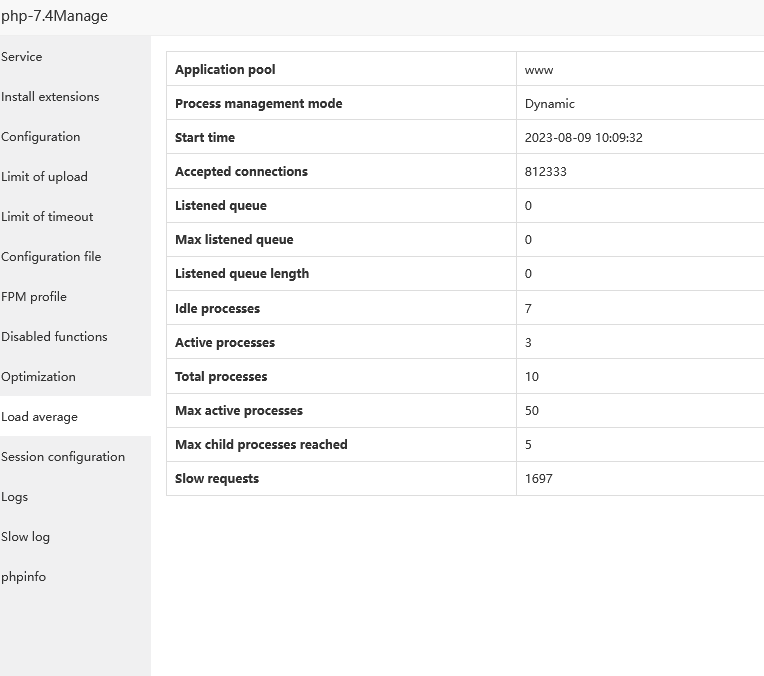The image size is (764, 676).
Task: Click the Slow requests value 1697
Action: 539,479
